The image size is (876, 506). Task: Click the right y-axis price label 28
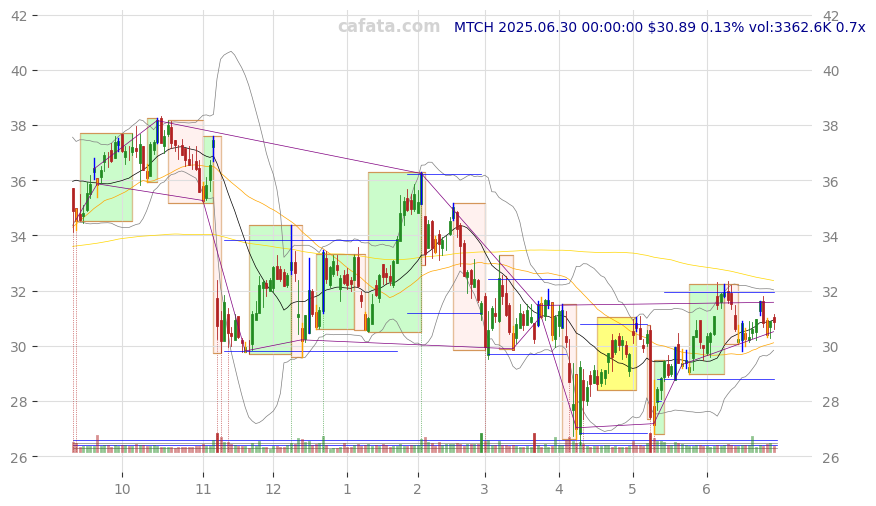(x=831, y=402)
